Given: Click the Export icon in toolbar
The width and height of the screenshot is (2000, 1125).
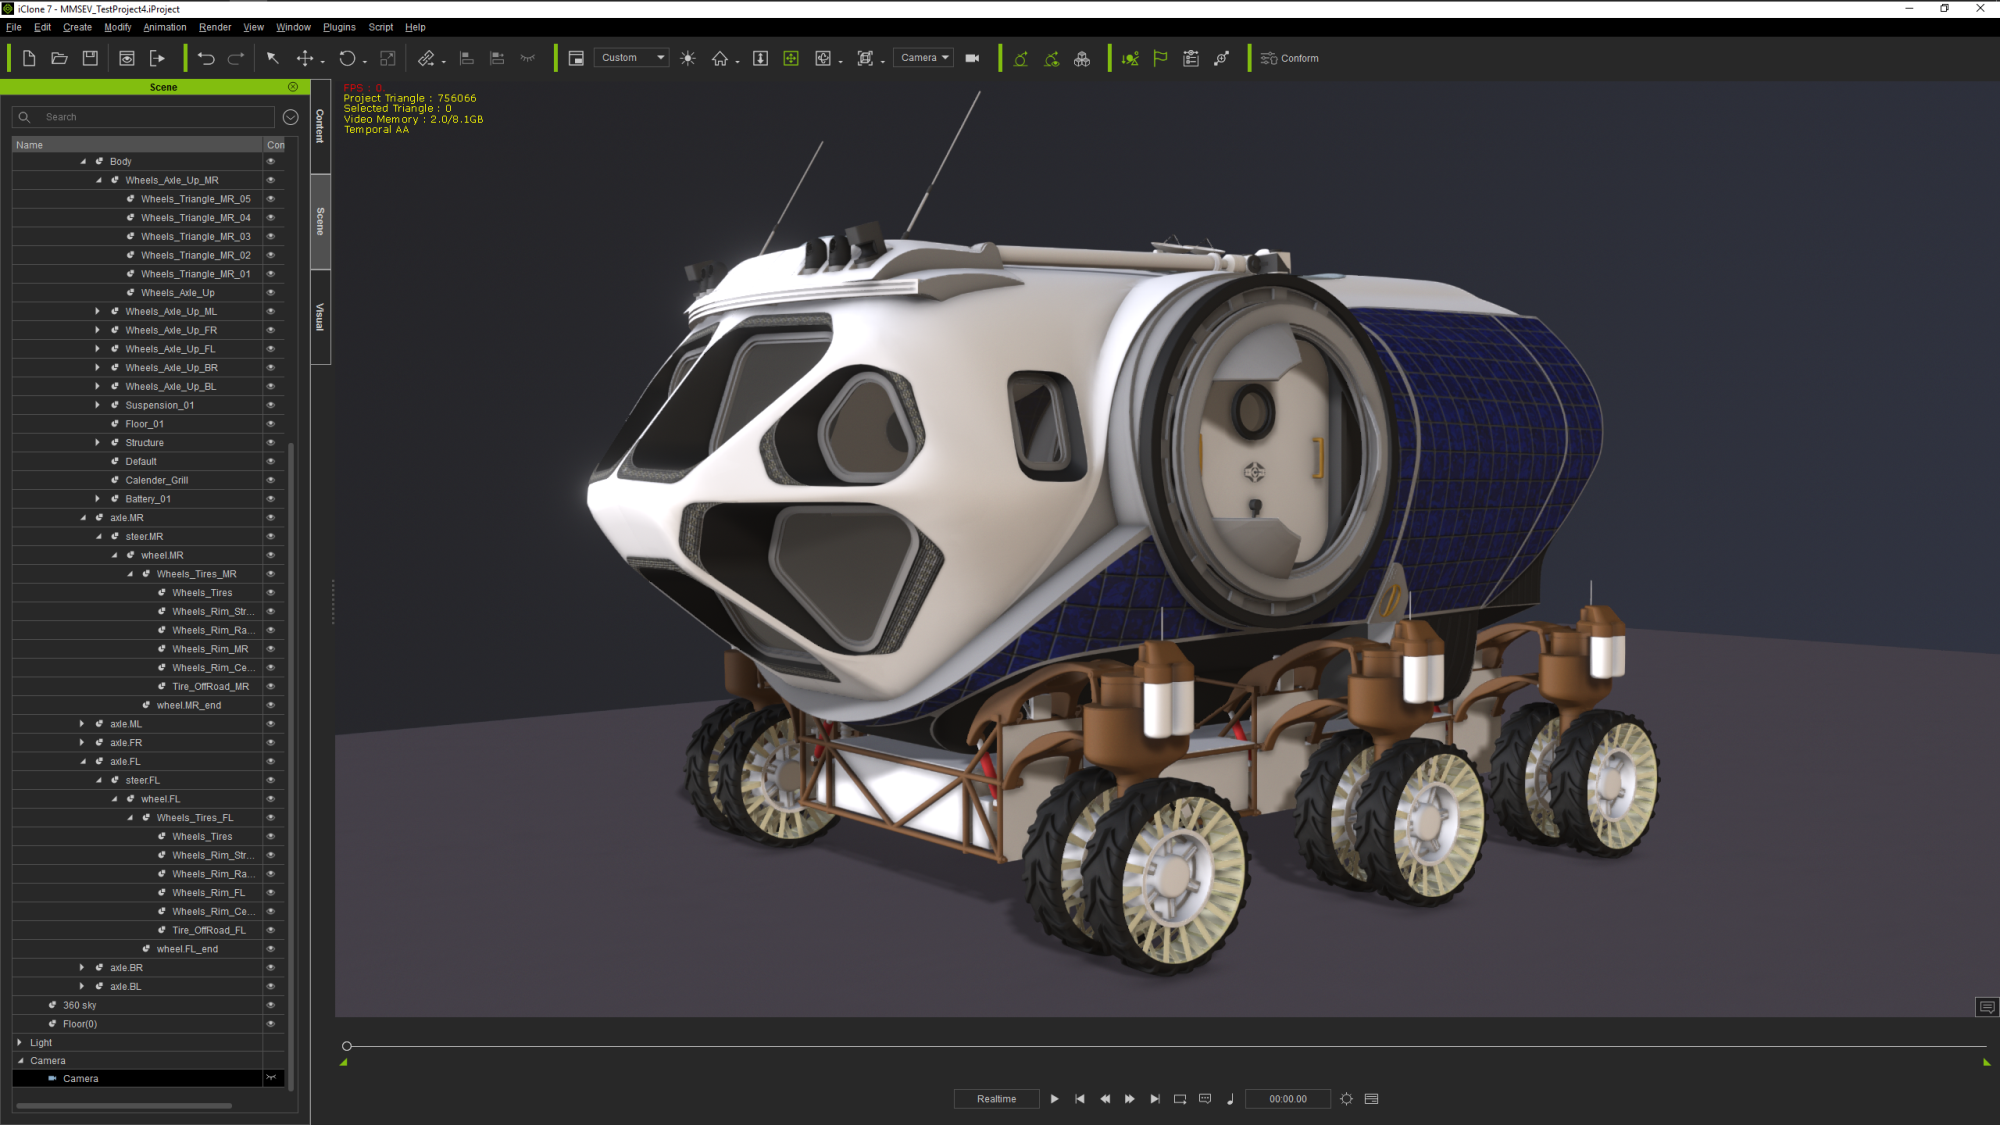Looking at the screenshot, I should pos(157,58).
